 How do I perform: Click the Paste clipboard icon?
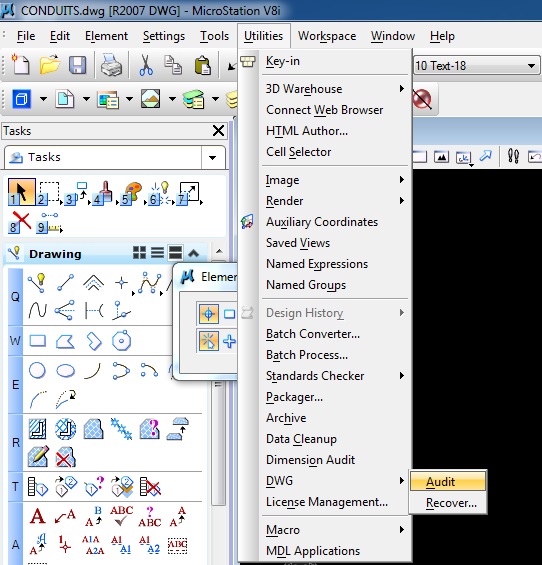(203, 65)
